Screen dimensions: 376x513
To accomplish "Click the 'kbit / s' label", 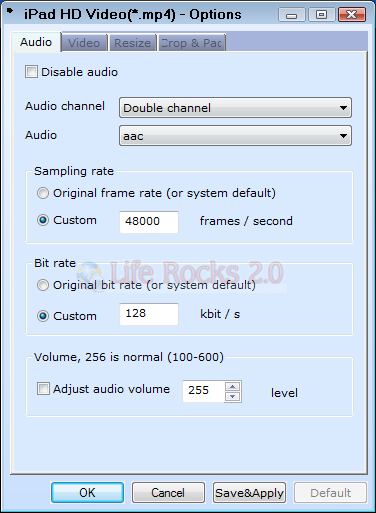I will pos(220,314).
